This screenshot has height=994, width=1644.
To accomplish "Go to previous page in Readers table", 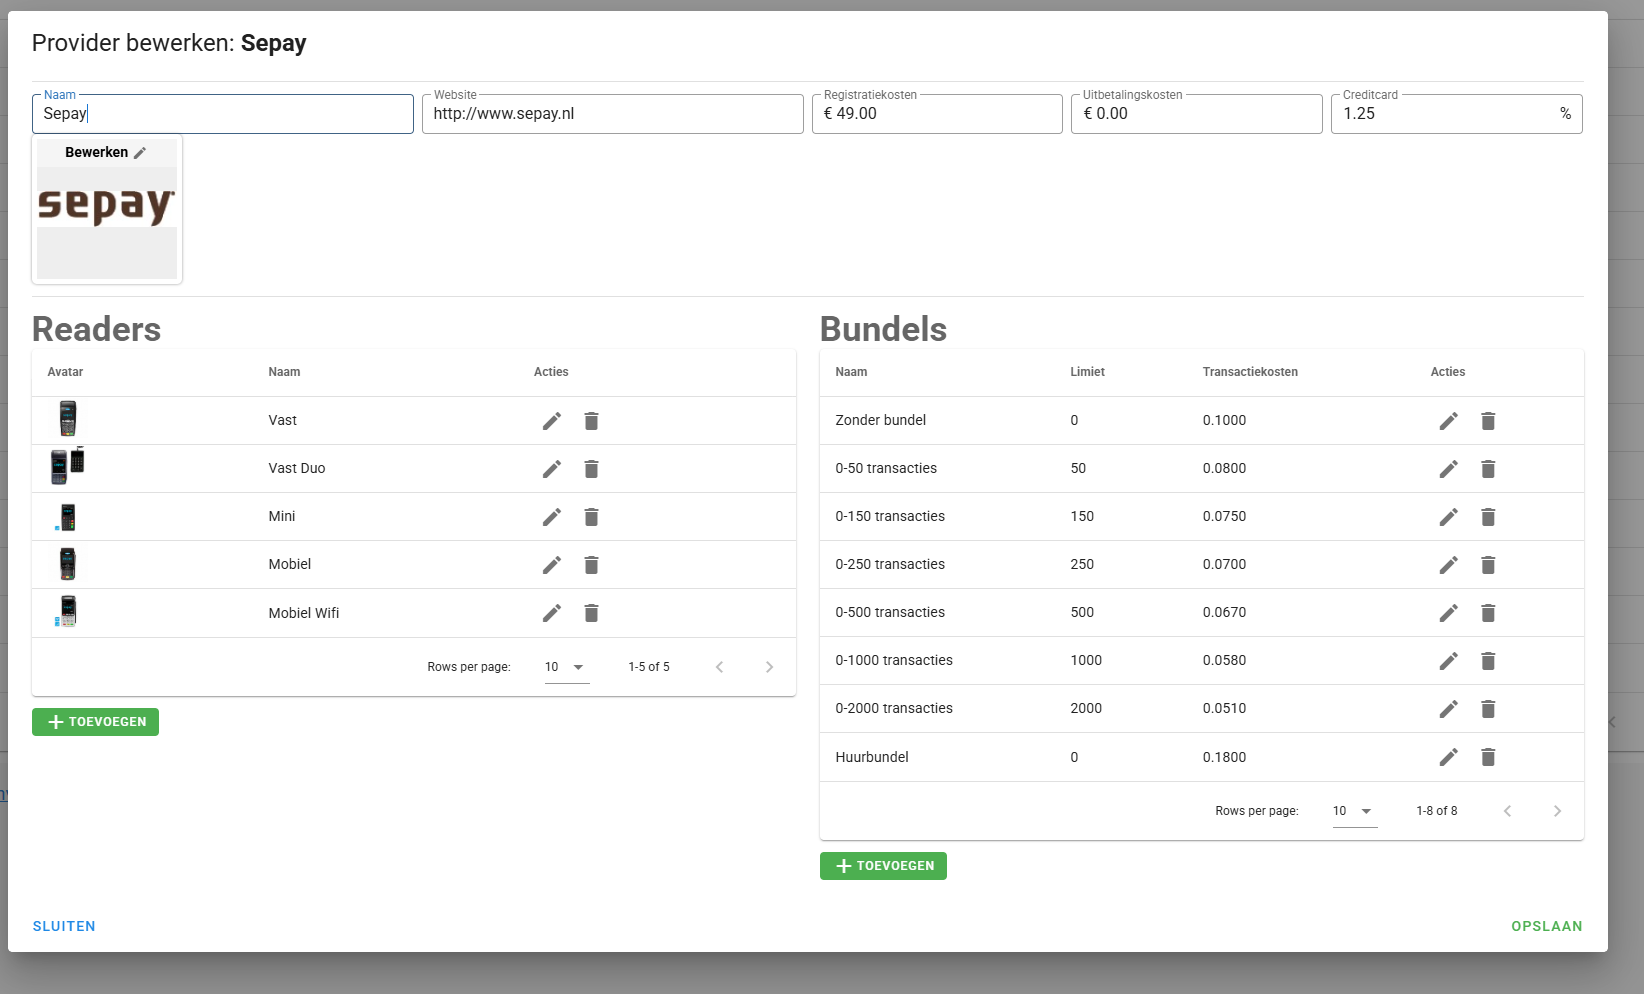I will coord(719,667).
